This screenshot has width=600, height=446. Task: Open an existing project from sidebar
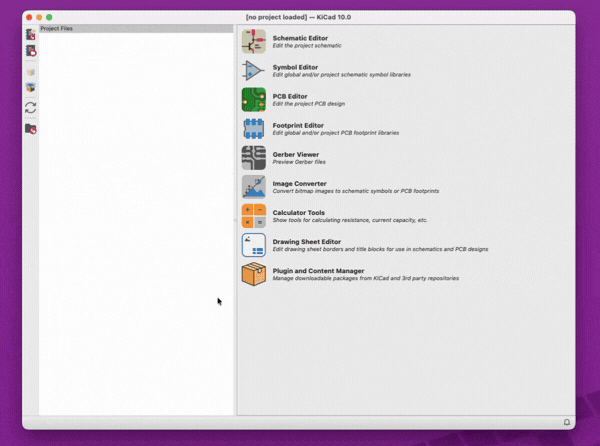coord(31,50)
